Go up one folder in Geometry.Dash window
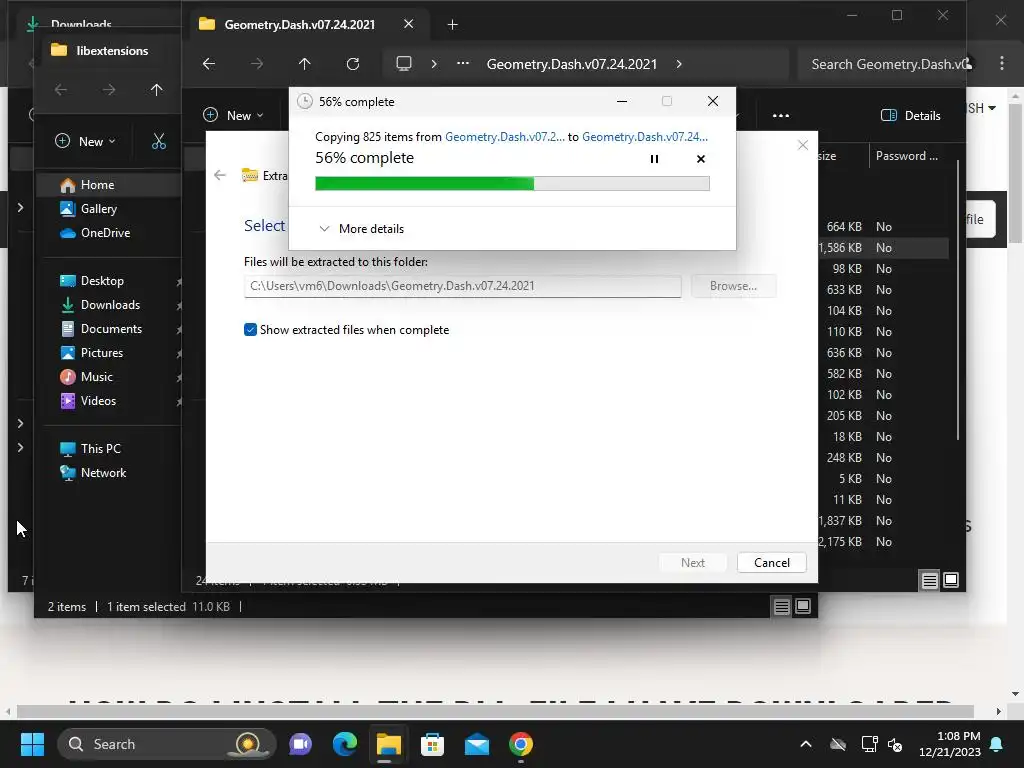 pos(304,64)
